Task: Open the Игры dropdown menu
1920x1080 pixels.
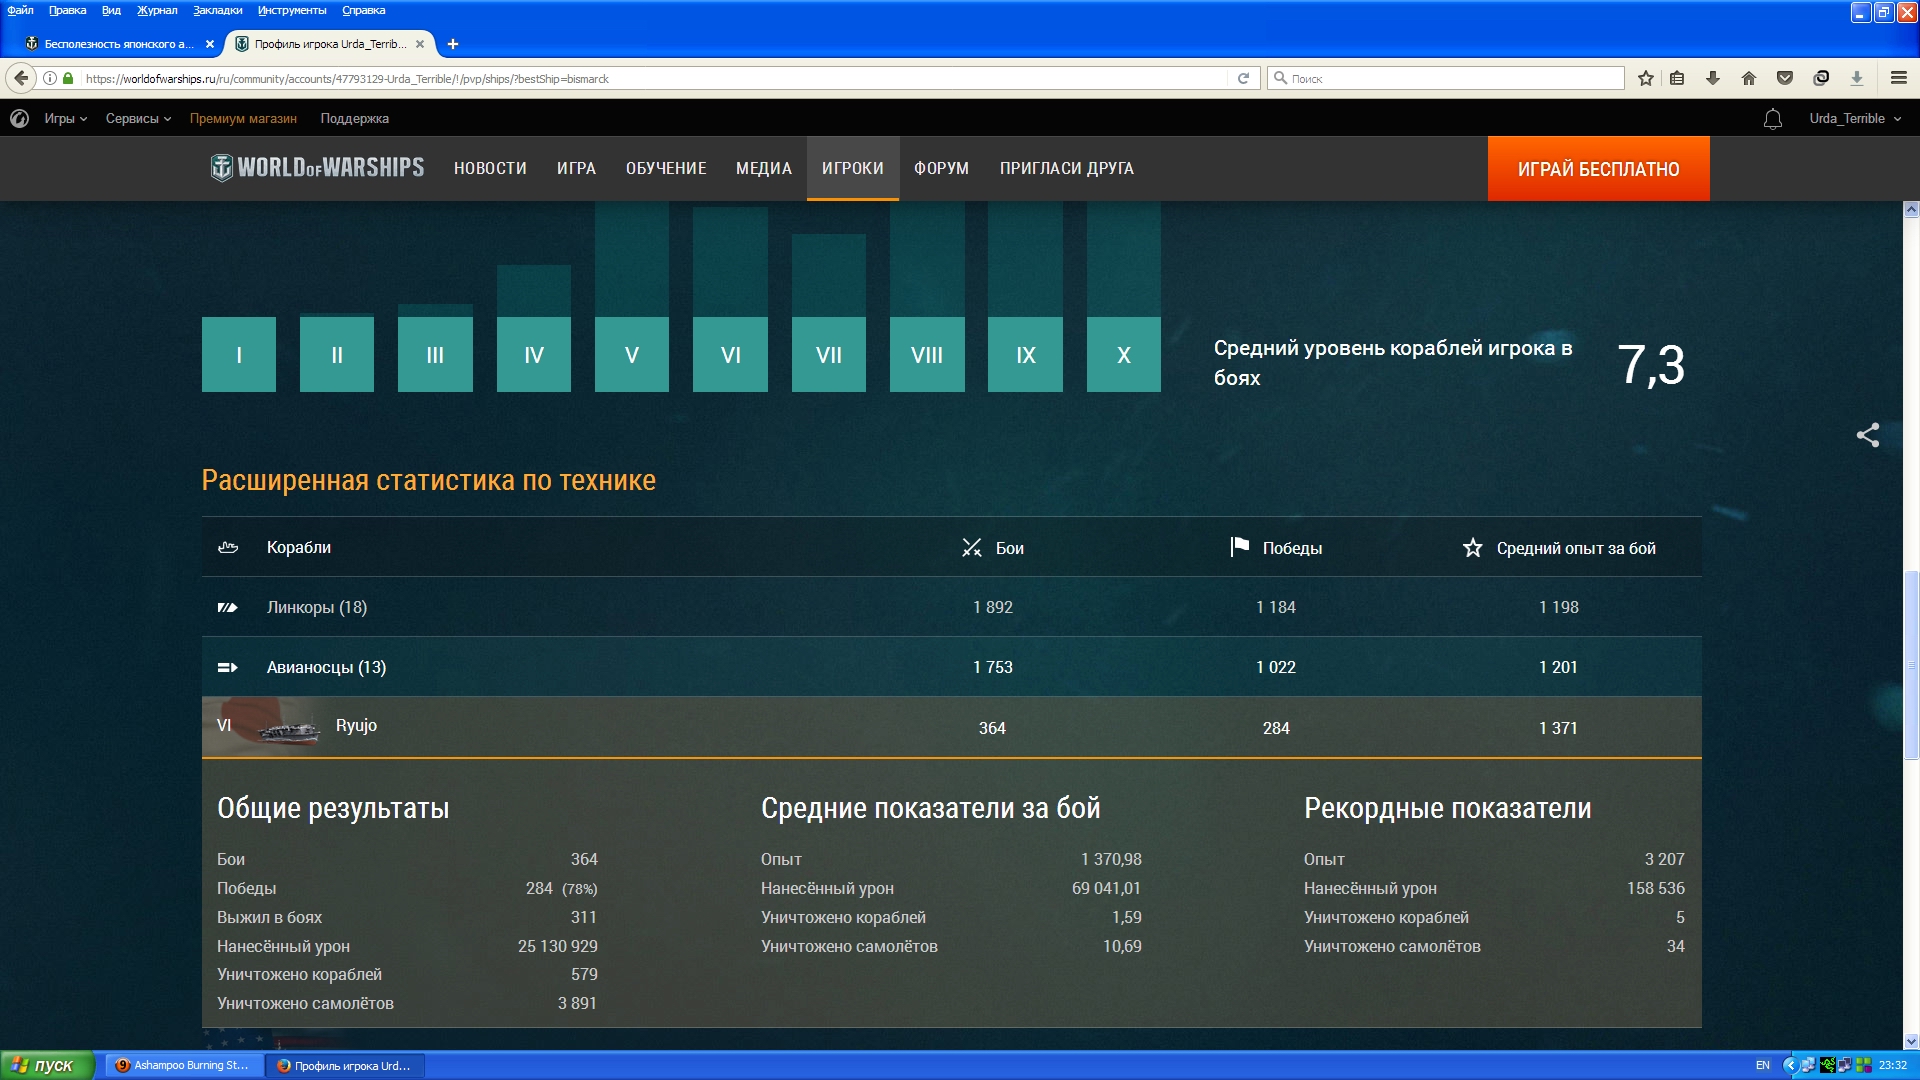Action: pyautogui.click(x=66, y=119)
